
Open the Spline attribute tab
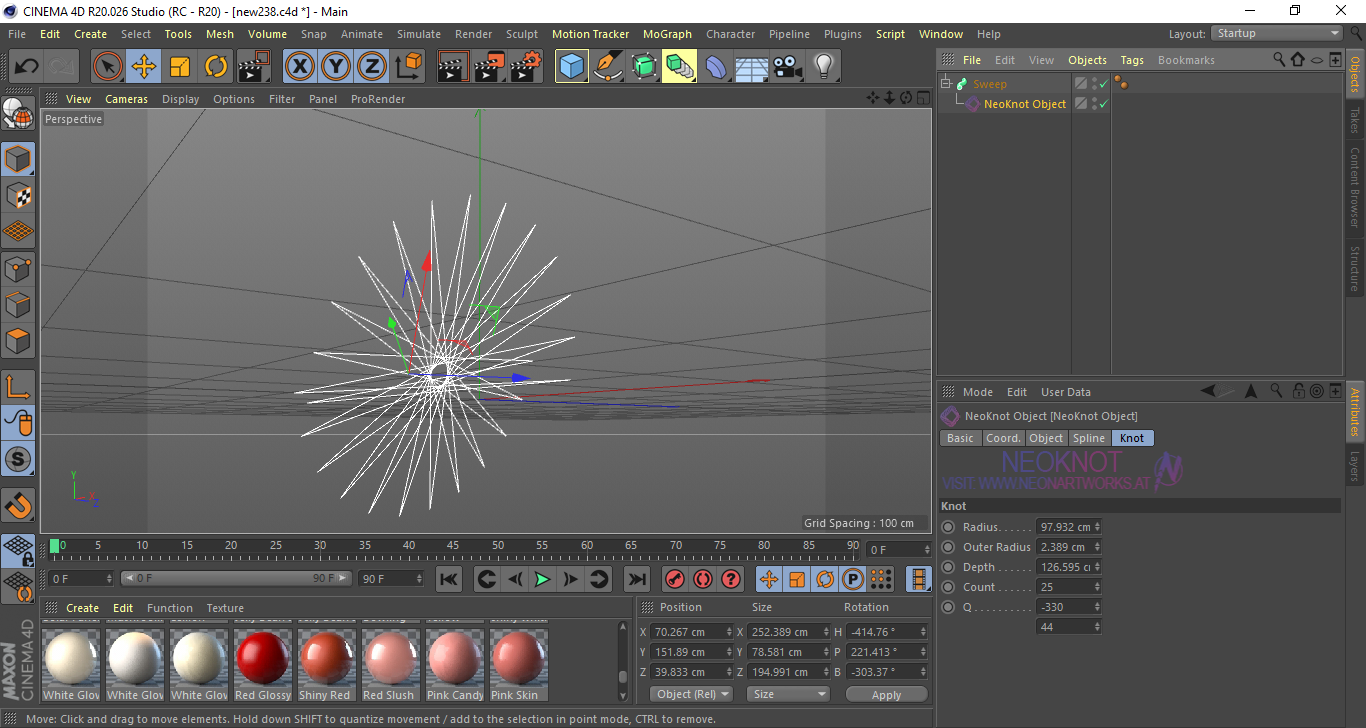(x=1089, y=438)
